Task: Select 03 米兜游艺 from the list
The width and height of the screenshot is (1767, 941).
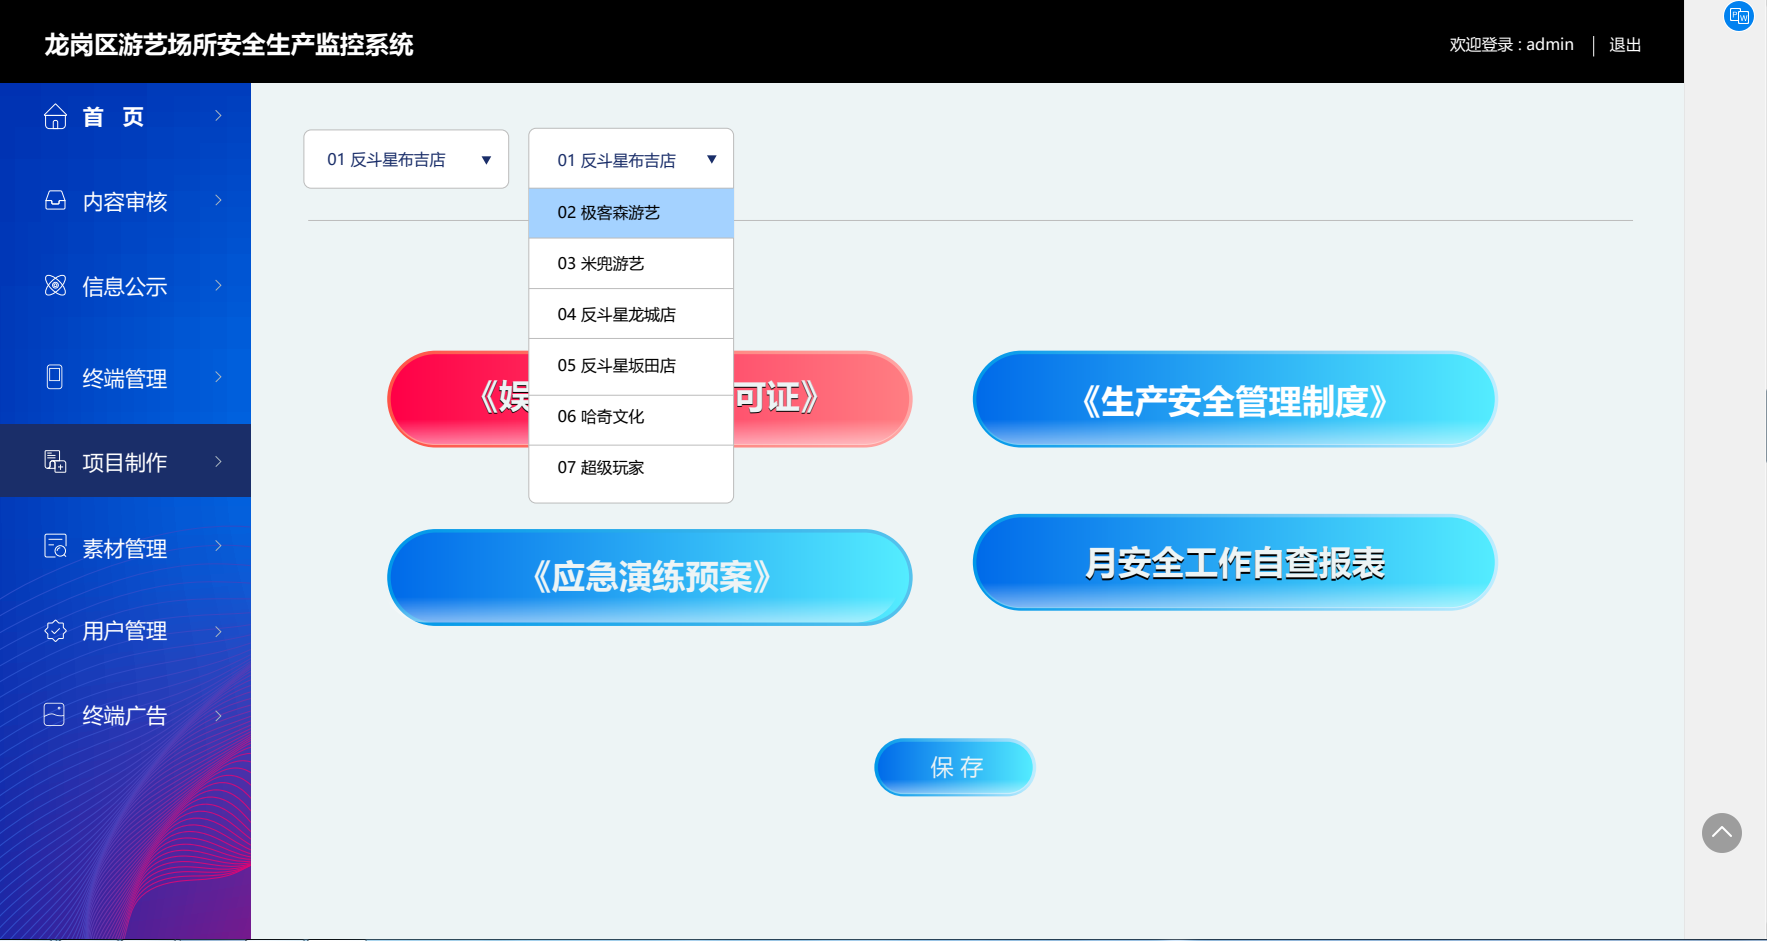Action: pos(631,264)
